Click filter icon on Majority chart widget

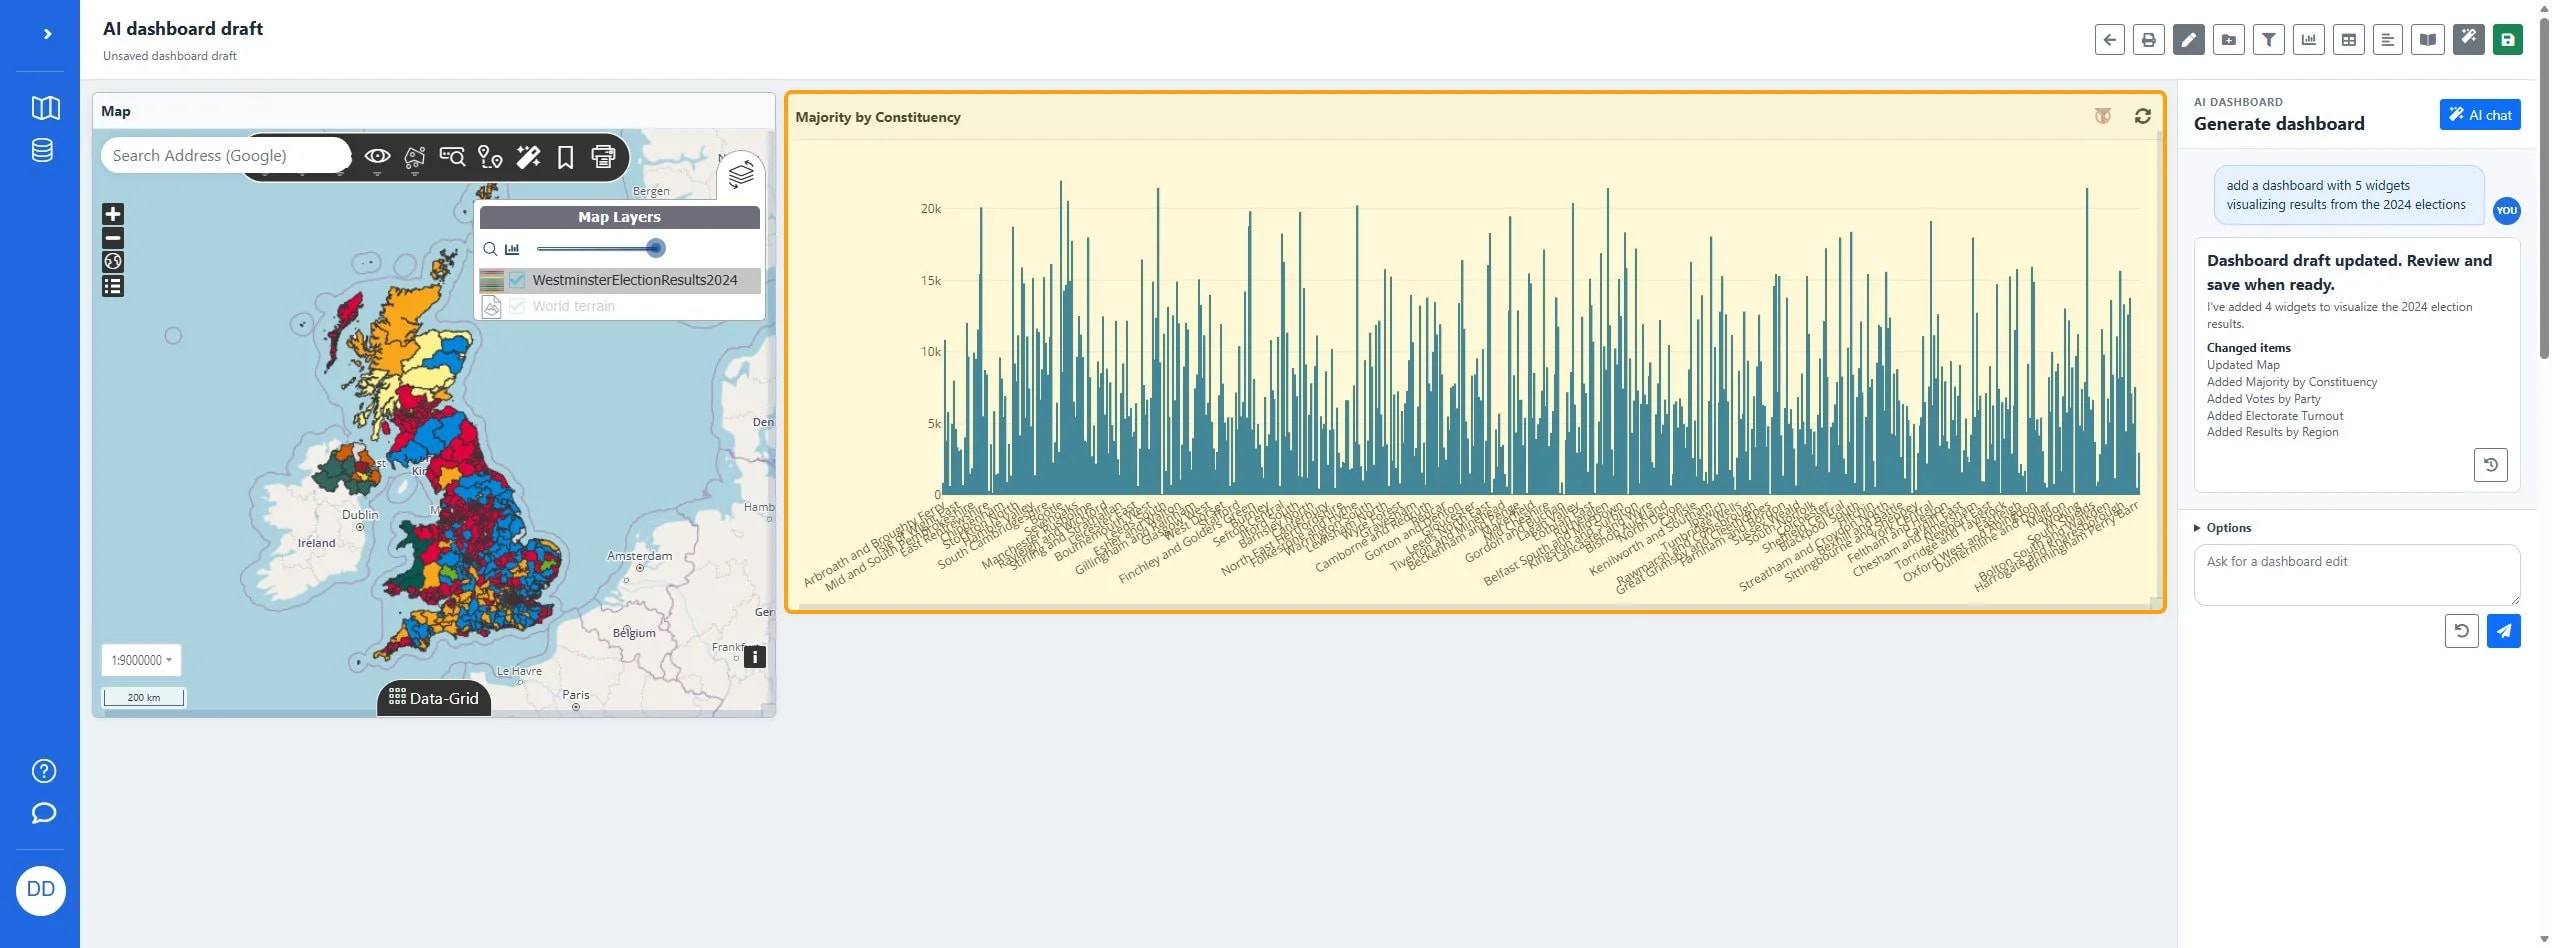pos(2103,117)
